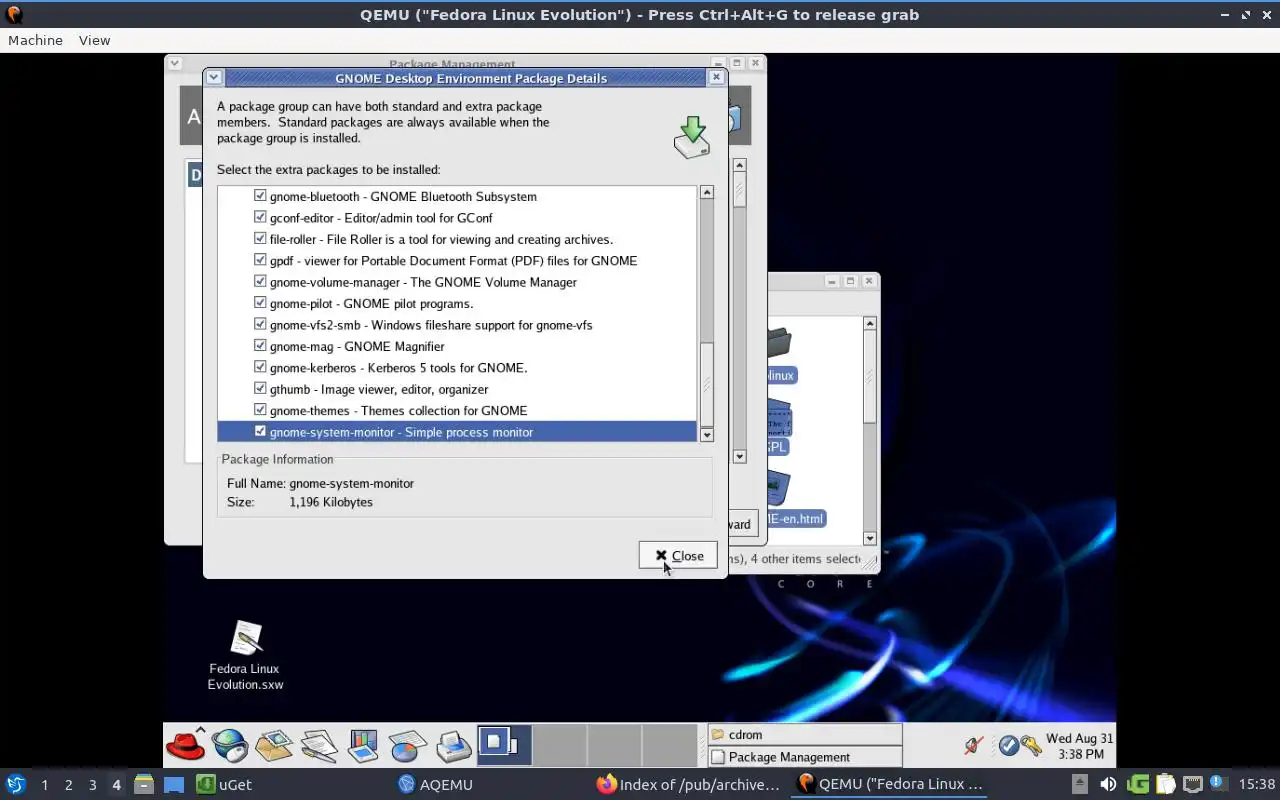The height and width of the screenshot is (800, 1280).
Task: Toggle gnome-themes checkbox
Action: (260, 410)
